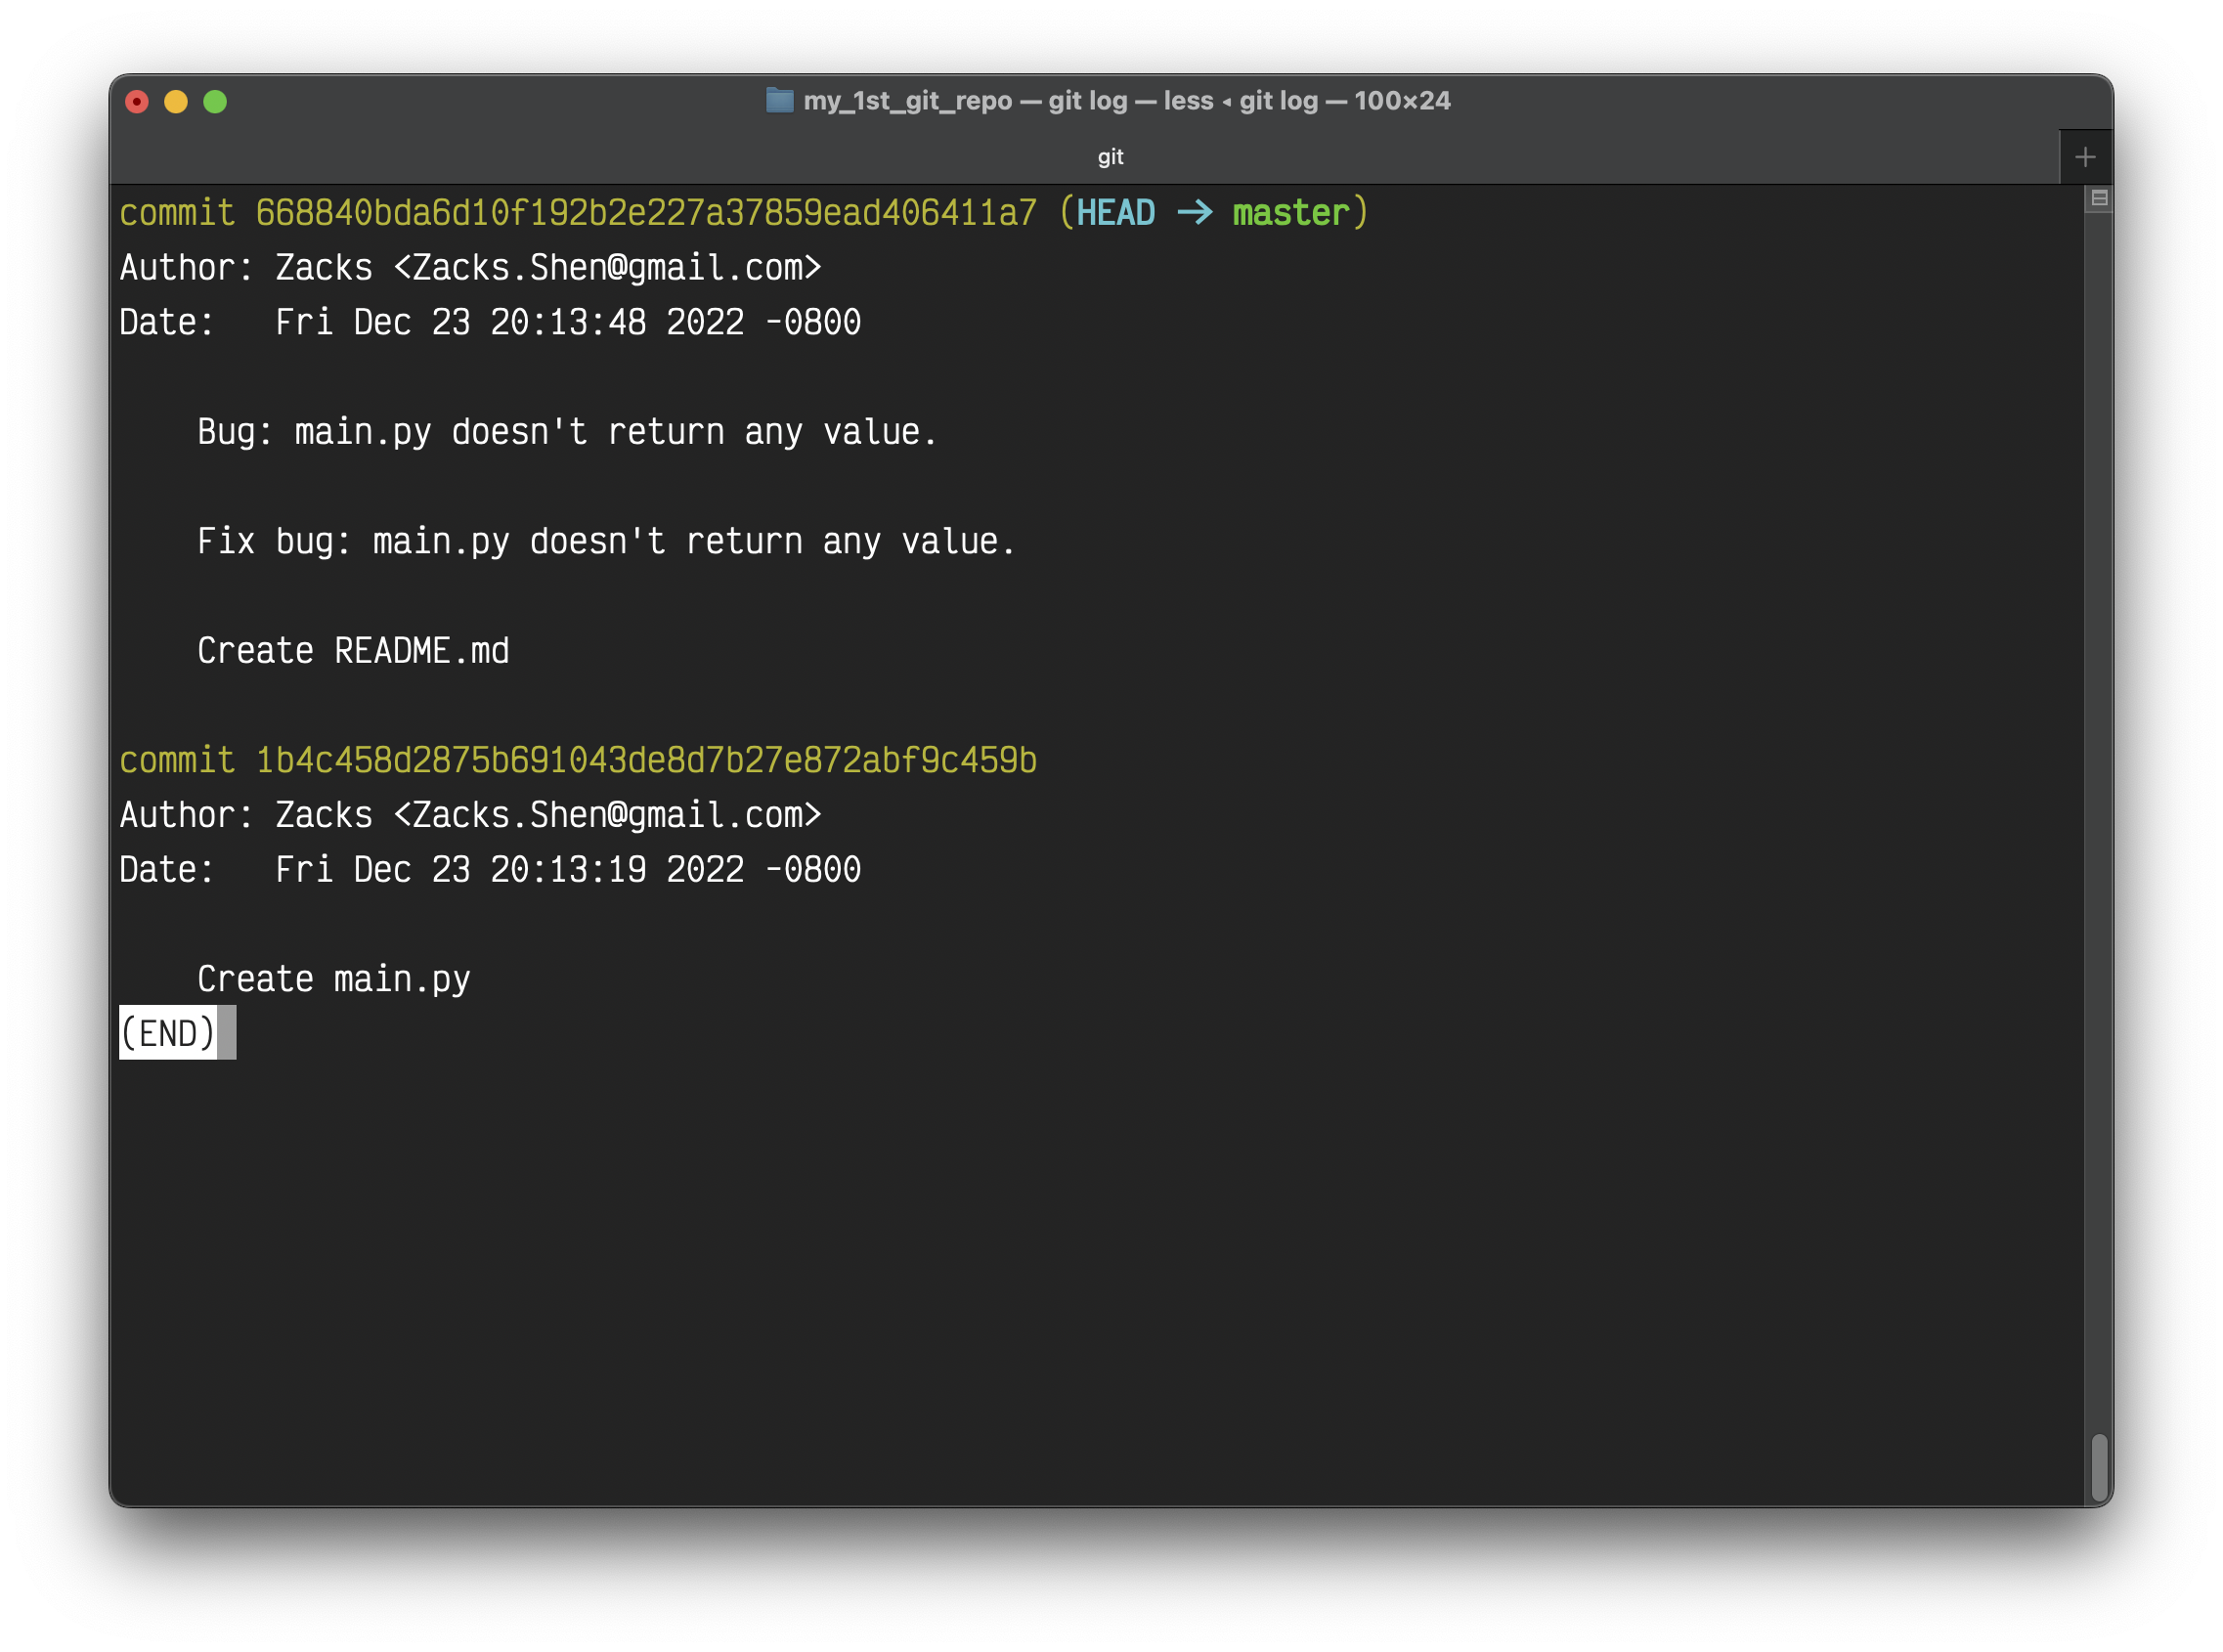Click the new tab plus button
The width and height of the screenshot is (2223, 1652).
click(2084, 157)
